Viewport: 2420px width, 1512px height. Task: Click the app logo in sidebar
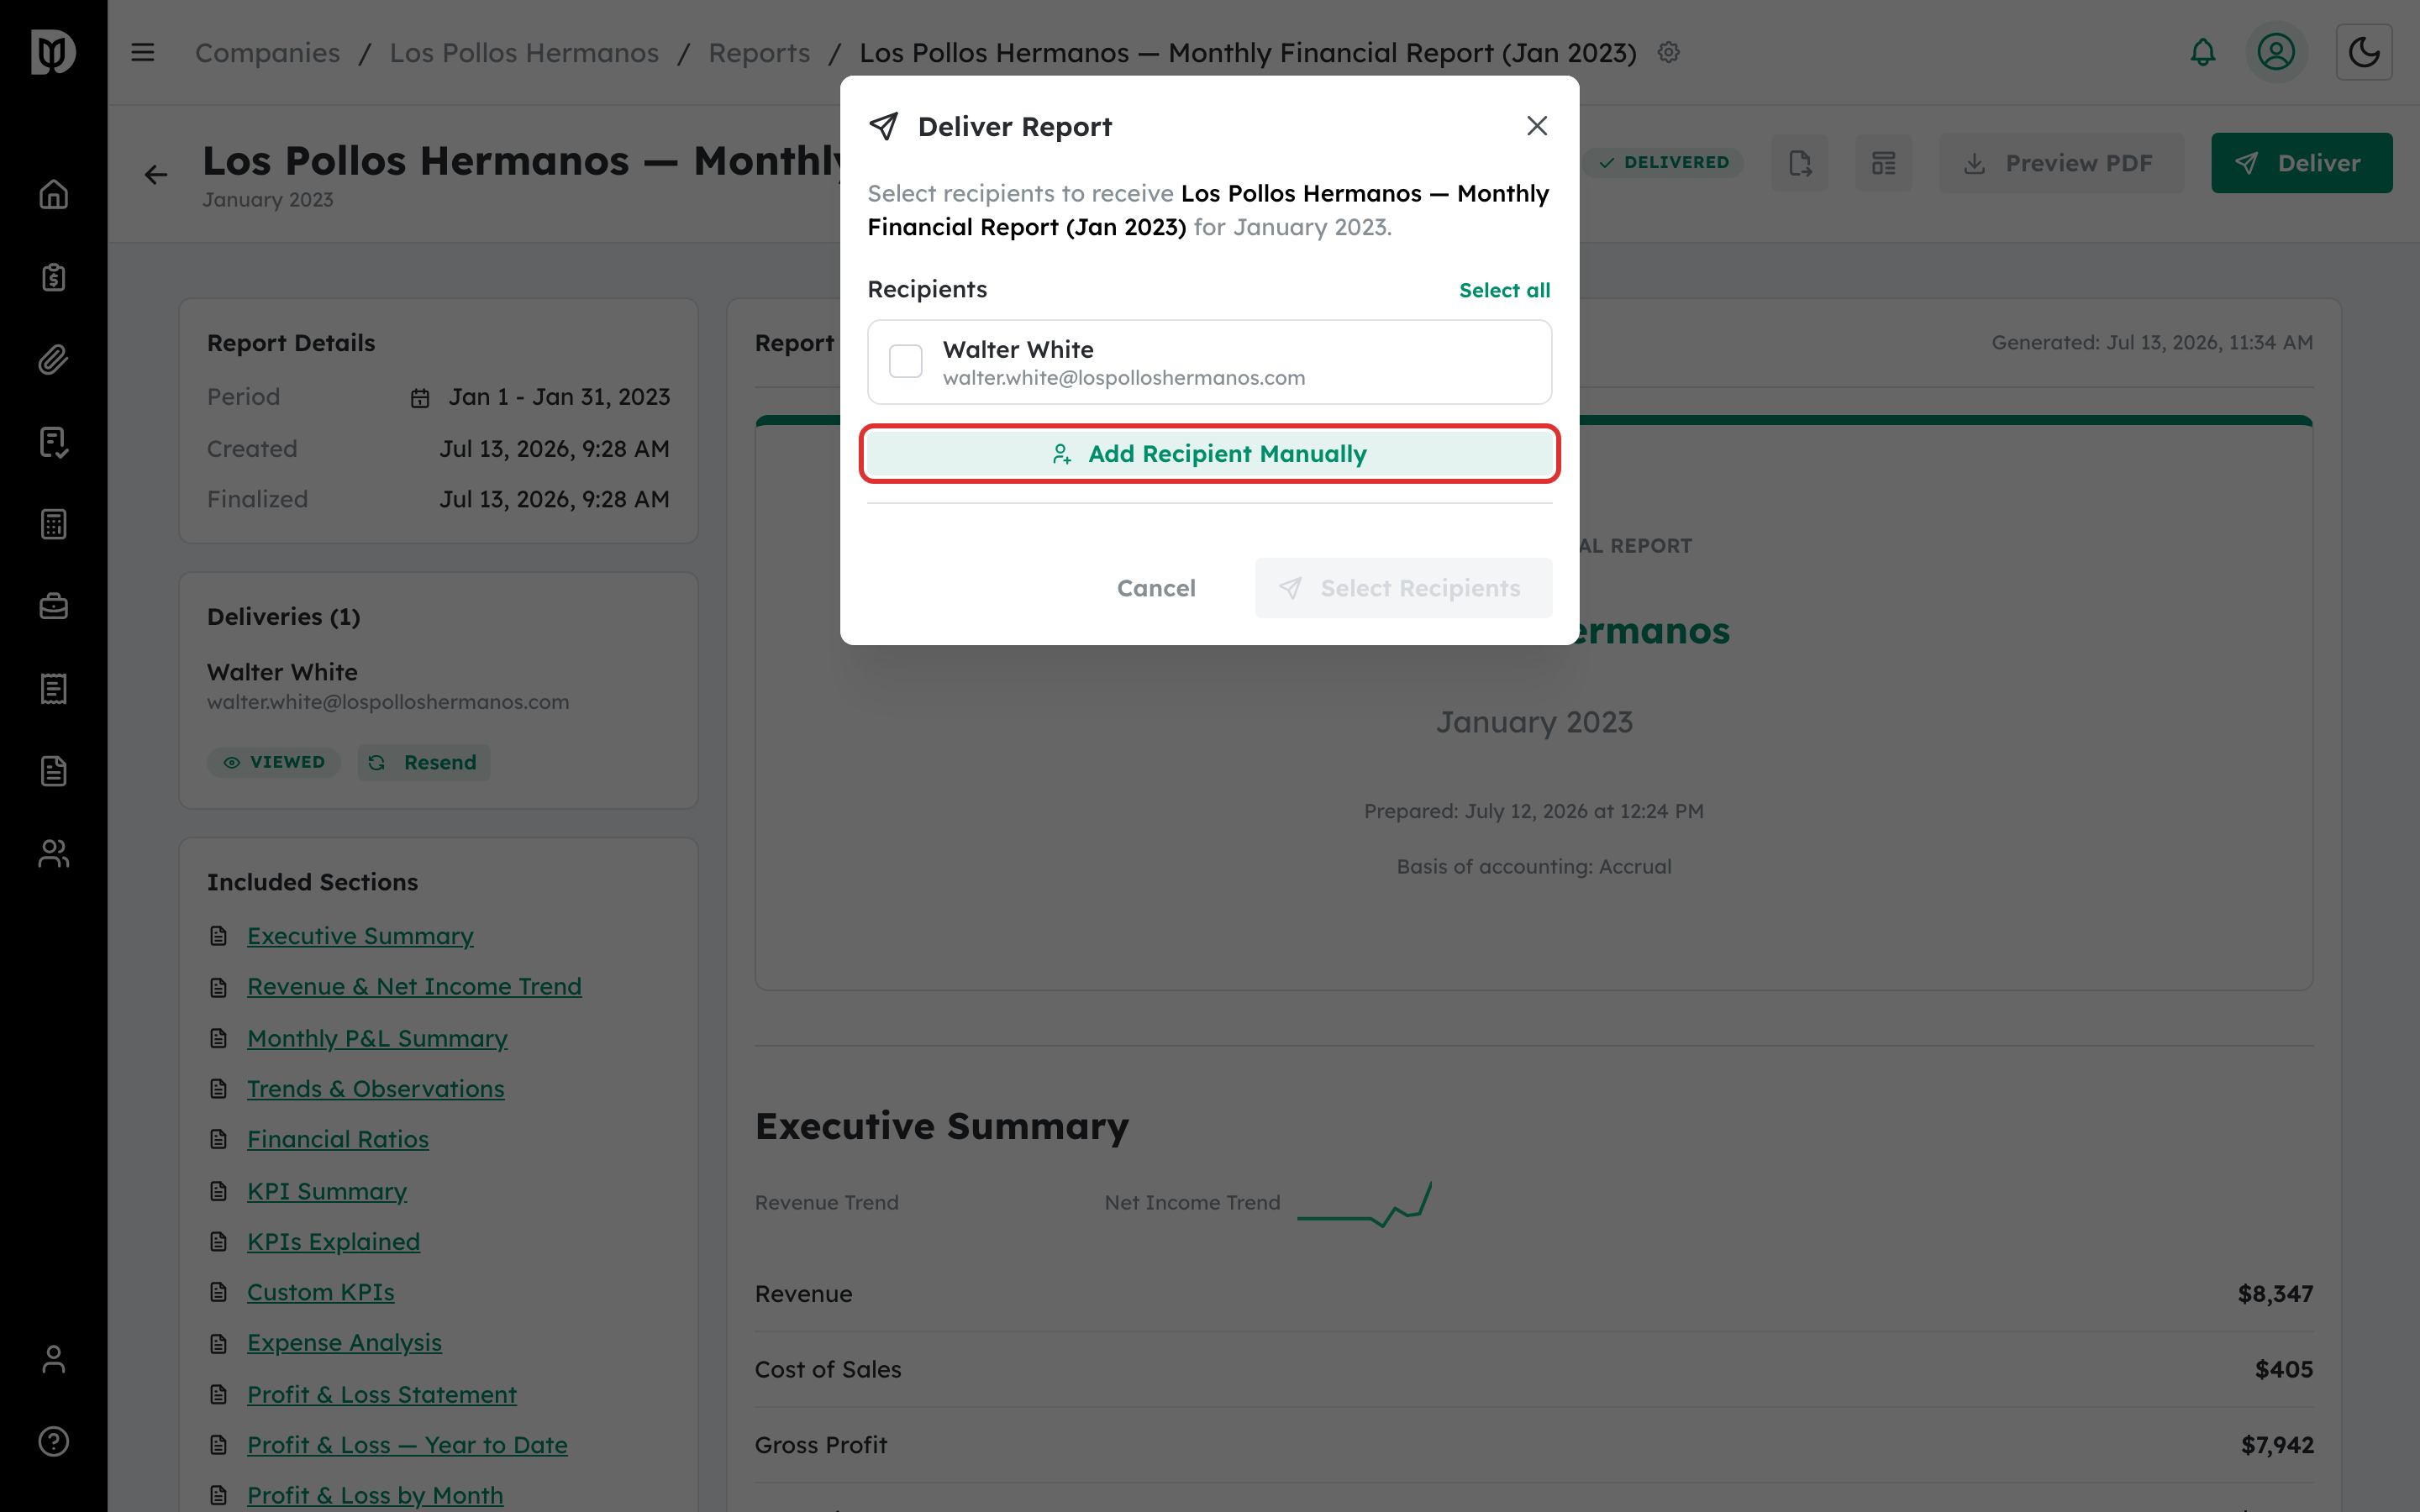tap(53, 52)
